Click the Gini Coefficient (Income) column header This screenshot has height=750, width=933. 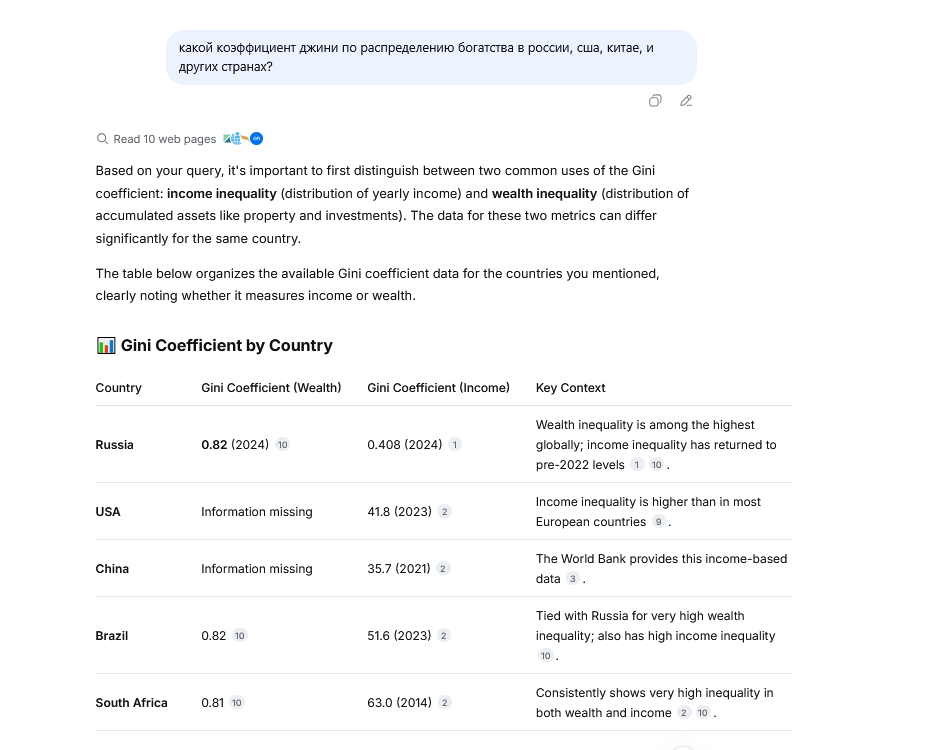click(x=438, y=388)
